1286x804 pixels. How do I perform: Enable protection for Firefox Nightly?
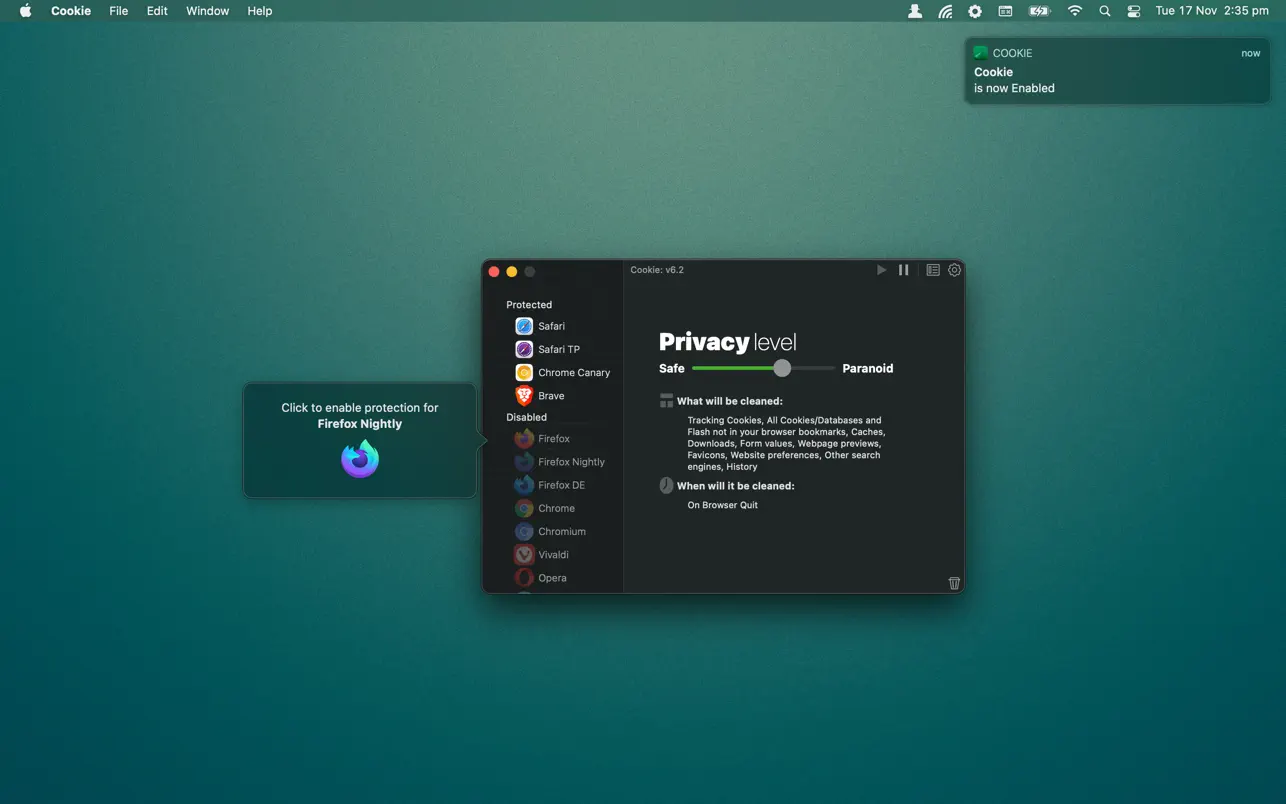click(570, 462)
